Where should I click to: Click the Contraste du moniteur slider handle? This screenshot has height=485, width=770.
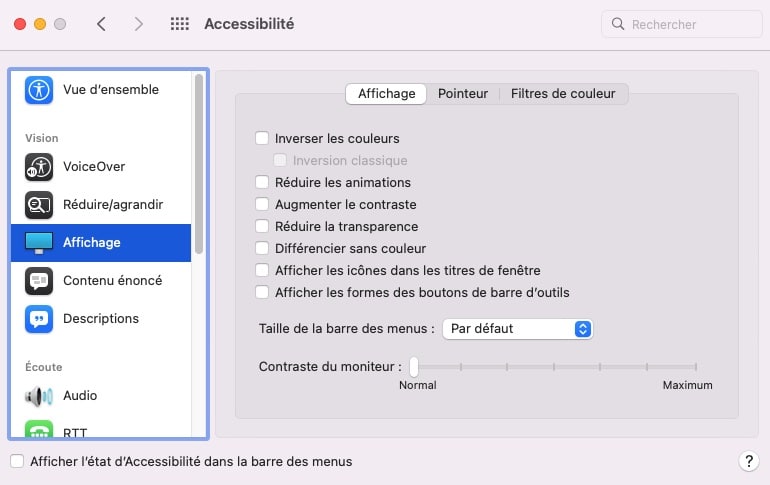[414, 367]
